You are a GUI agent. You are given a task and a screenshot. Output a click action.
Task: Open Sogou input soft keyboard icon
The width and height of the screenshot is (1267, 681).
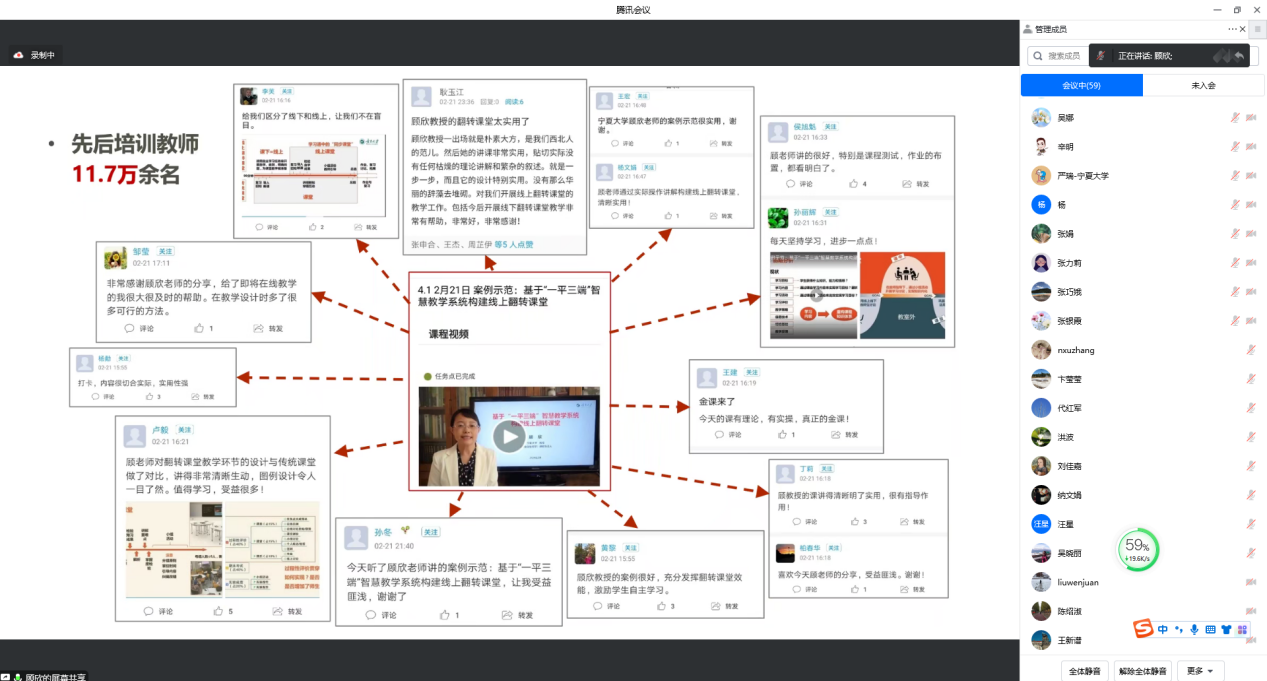pos(1210,629)
